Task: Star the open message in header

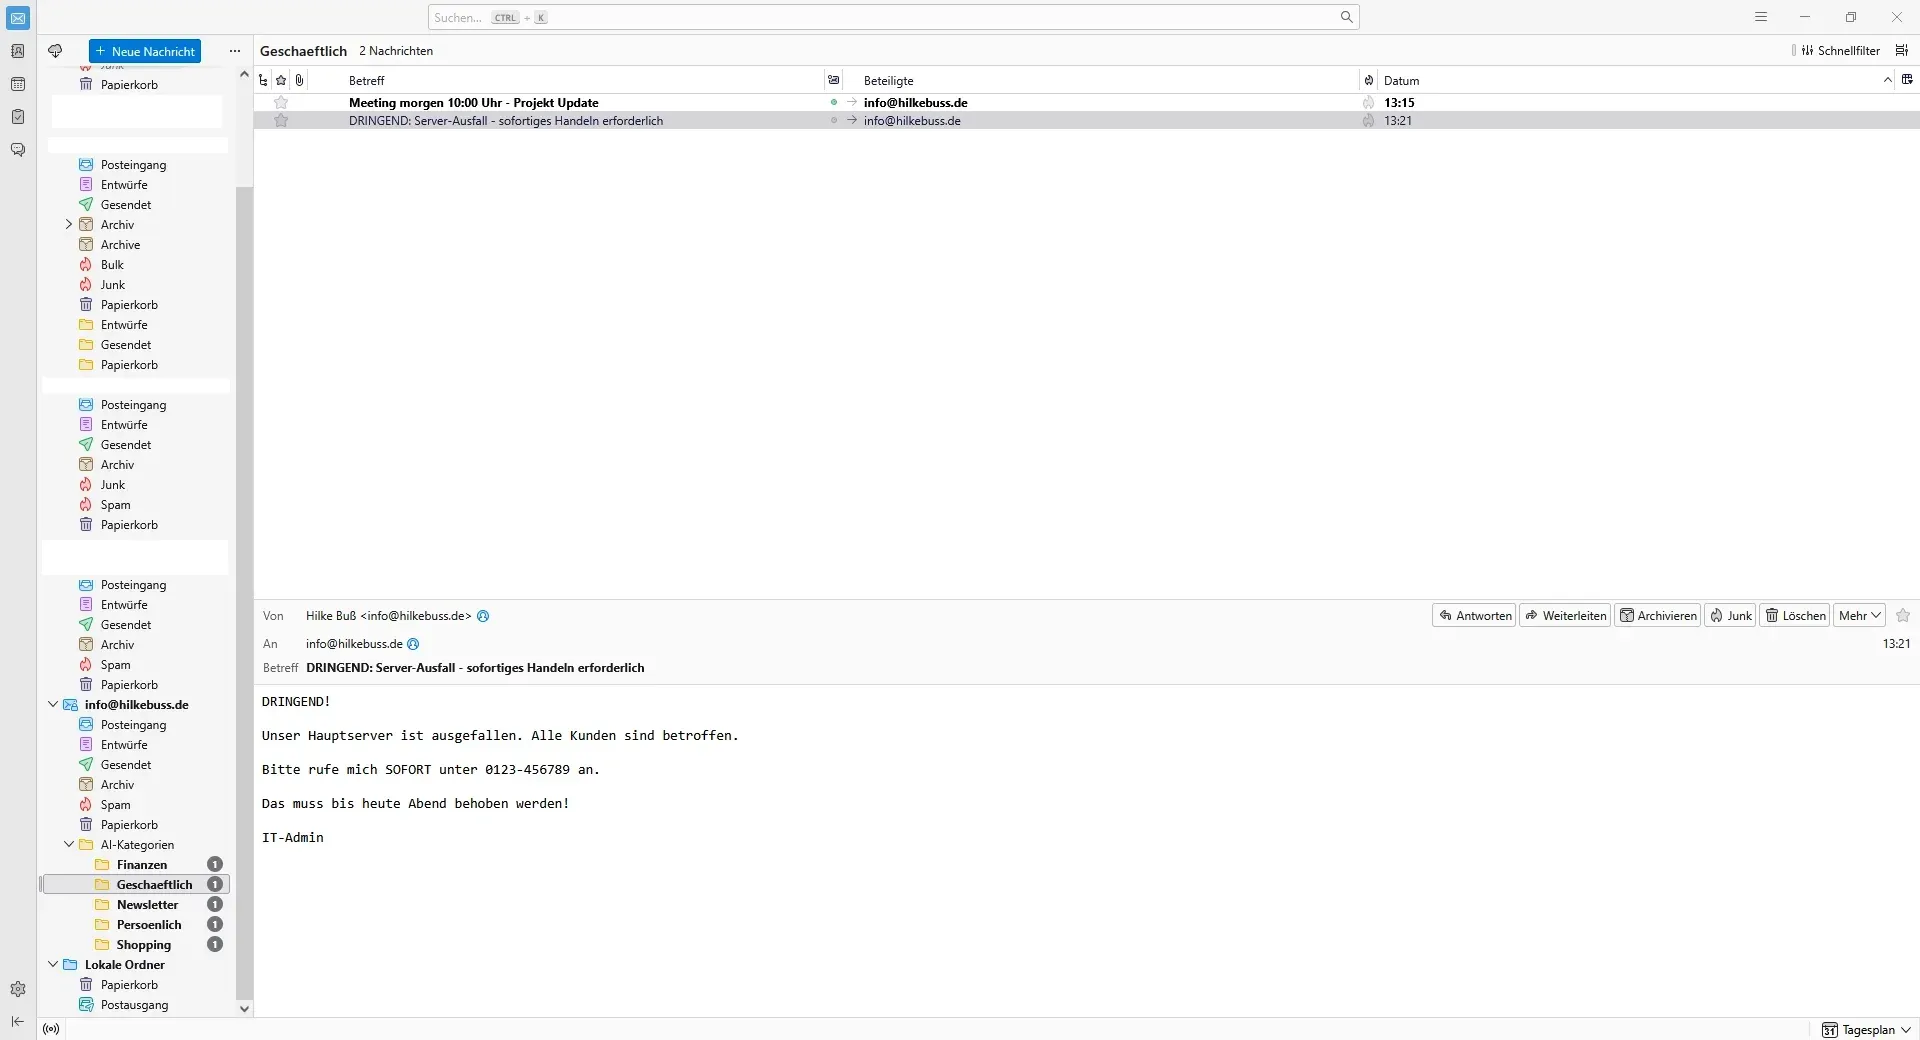Action: (x=1903, y=616)
